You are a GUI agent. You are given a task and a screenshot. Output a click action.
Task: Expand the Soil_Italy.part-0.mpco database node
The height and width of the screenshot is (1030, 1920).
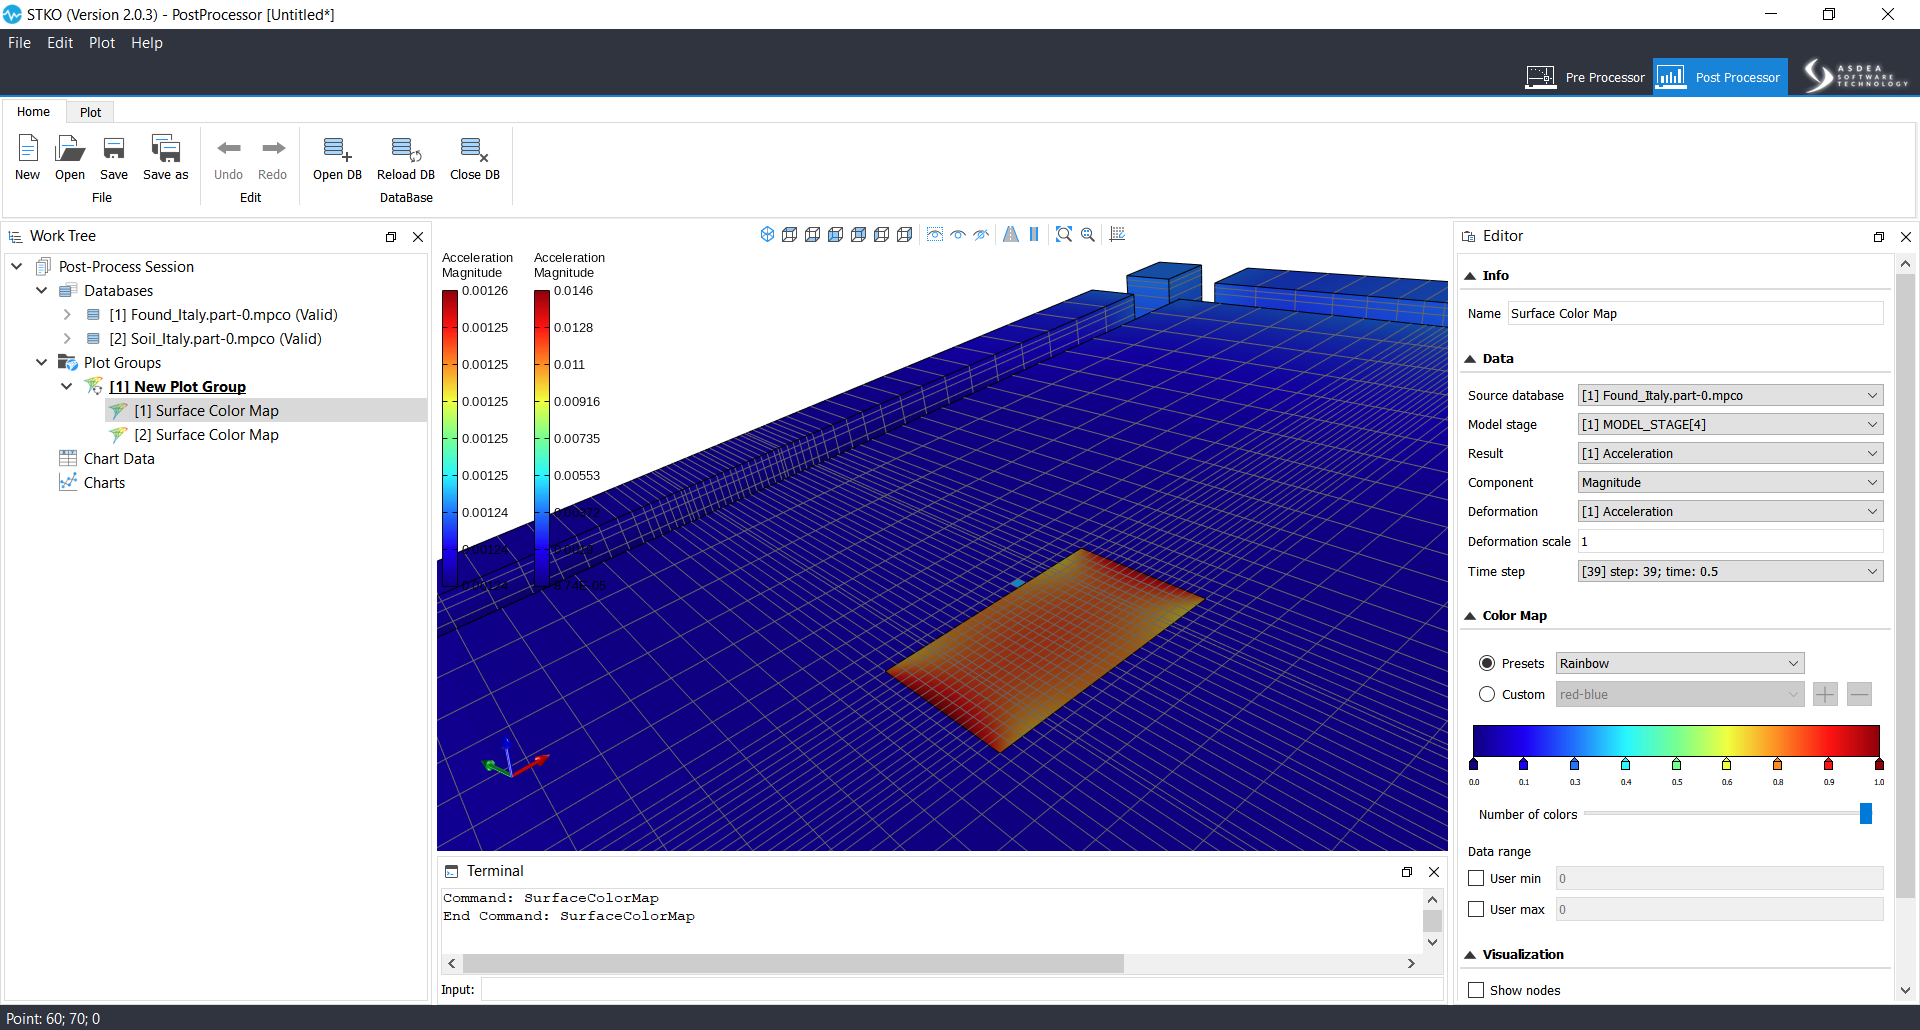(x=67, y=339)
